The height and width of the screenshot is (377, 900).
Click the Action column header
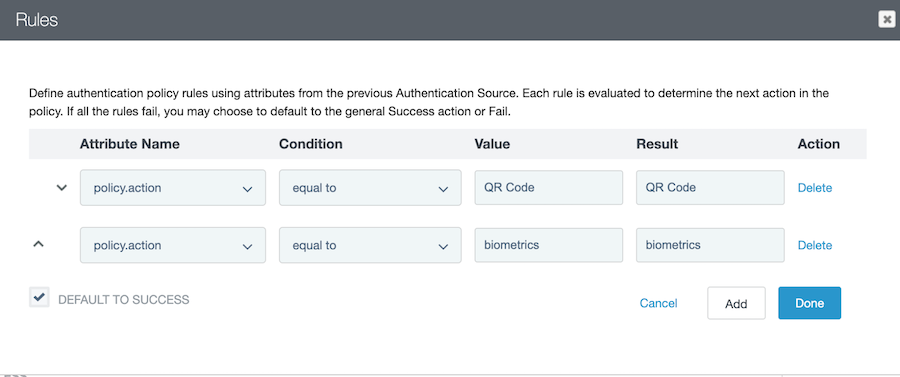818,144
